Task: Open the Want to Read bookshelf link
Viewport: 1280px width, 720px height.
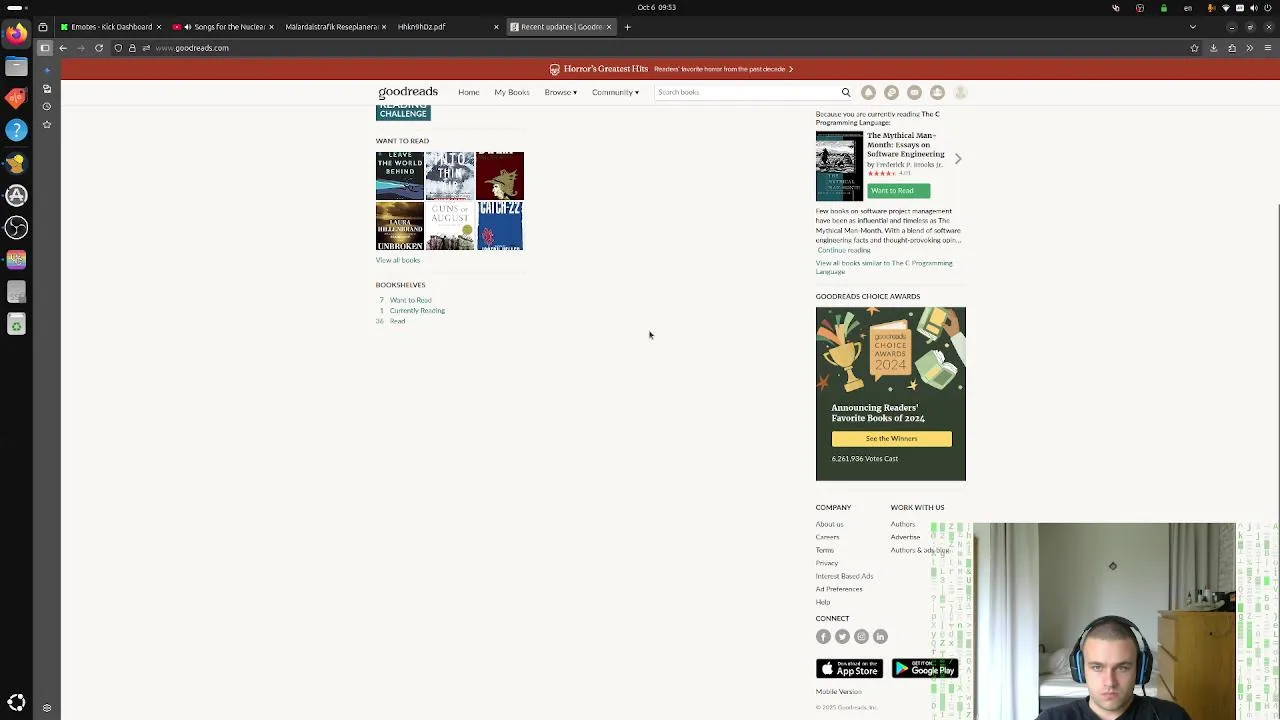Action: click(x=411, y=300)
